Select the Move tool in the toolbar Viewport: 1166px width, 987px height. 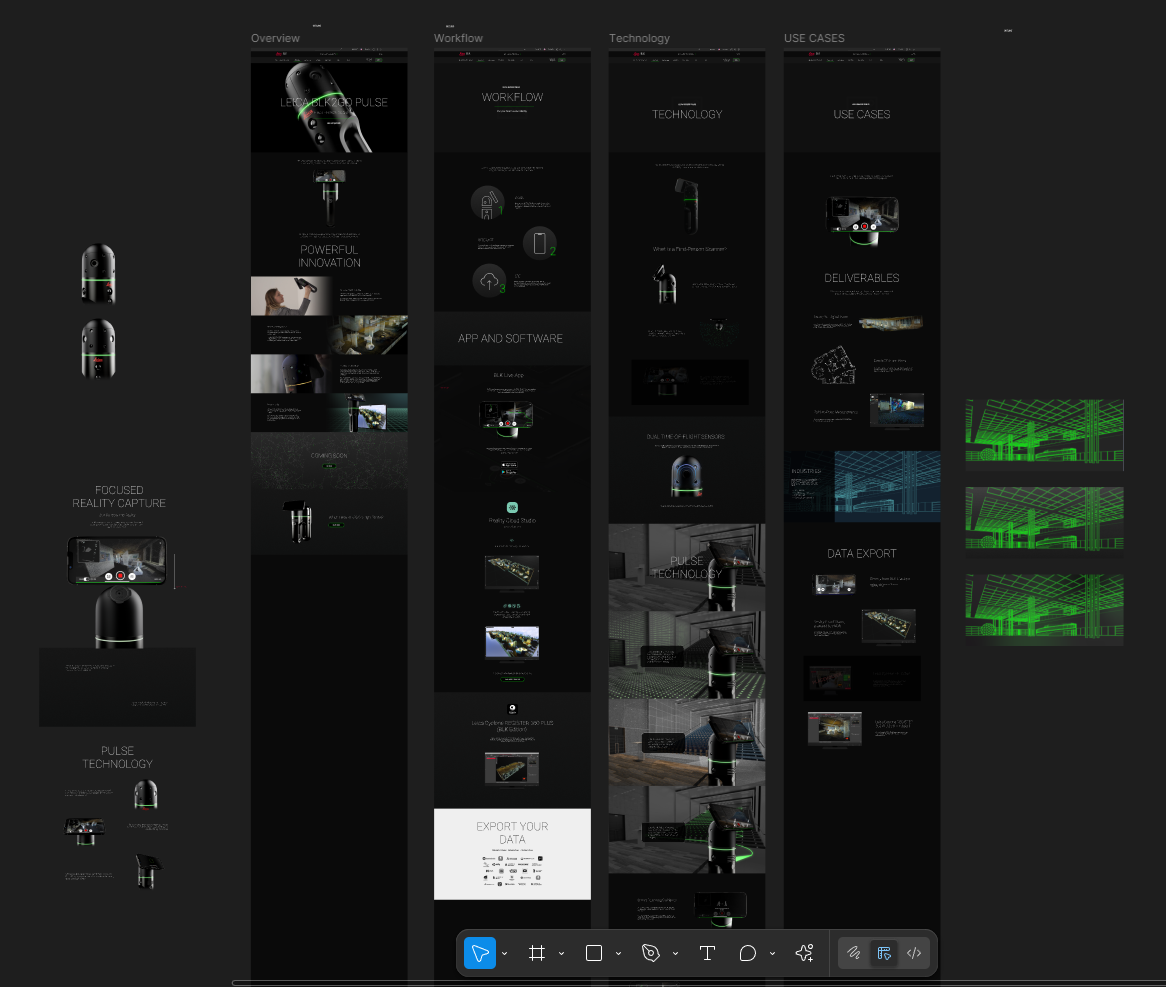(x=480, y=953)
